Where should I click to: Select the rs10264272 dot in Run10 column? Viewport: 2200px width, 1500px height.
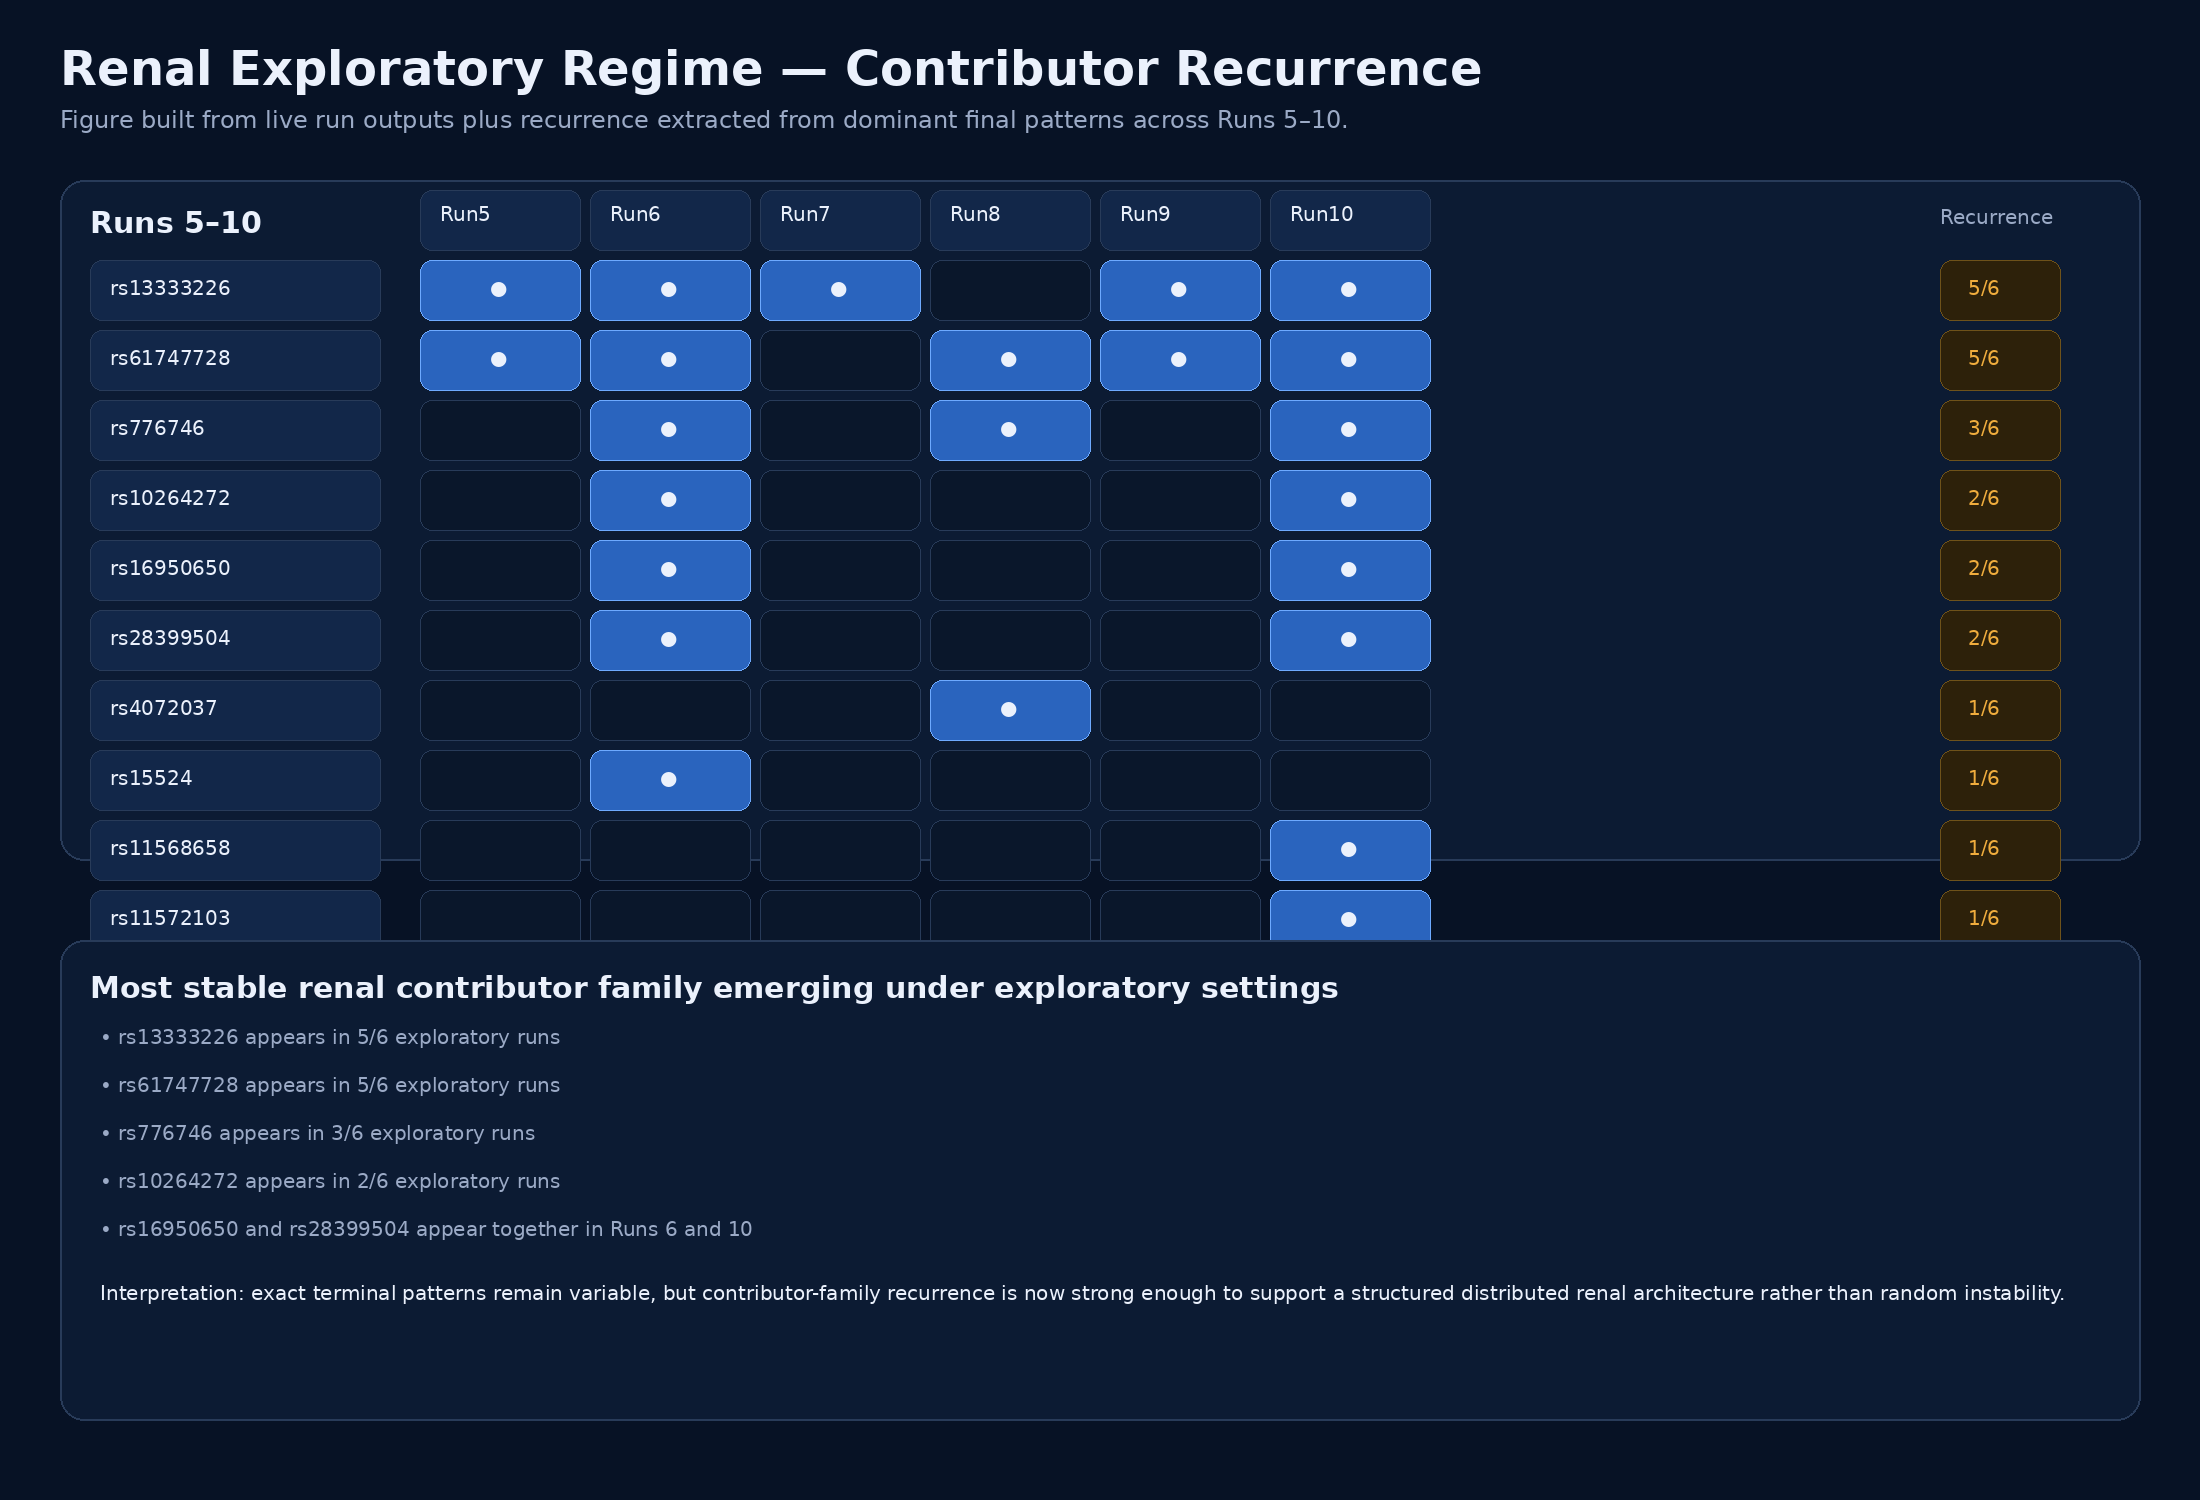1349,500
